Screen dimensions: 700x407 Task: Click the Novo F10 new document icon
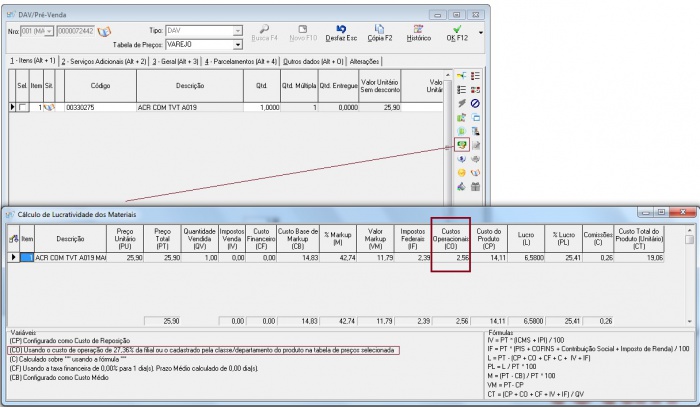tap(303, 32)
